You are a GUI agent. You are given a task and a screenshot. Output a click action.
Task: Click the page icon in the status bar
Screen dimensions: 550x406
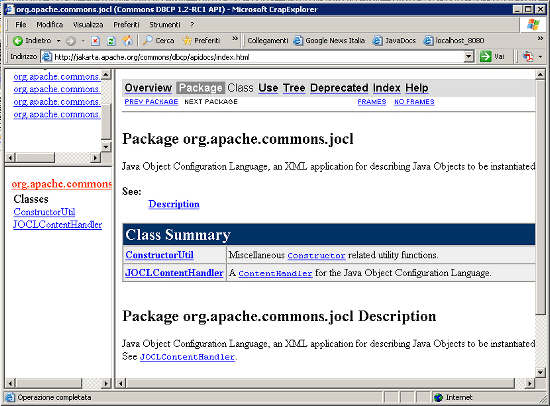(x=10, y=397)
